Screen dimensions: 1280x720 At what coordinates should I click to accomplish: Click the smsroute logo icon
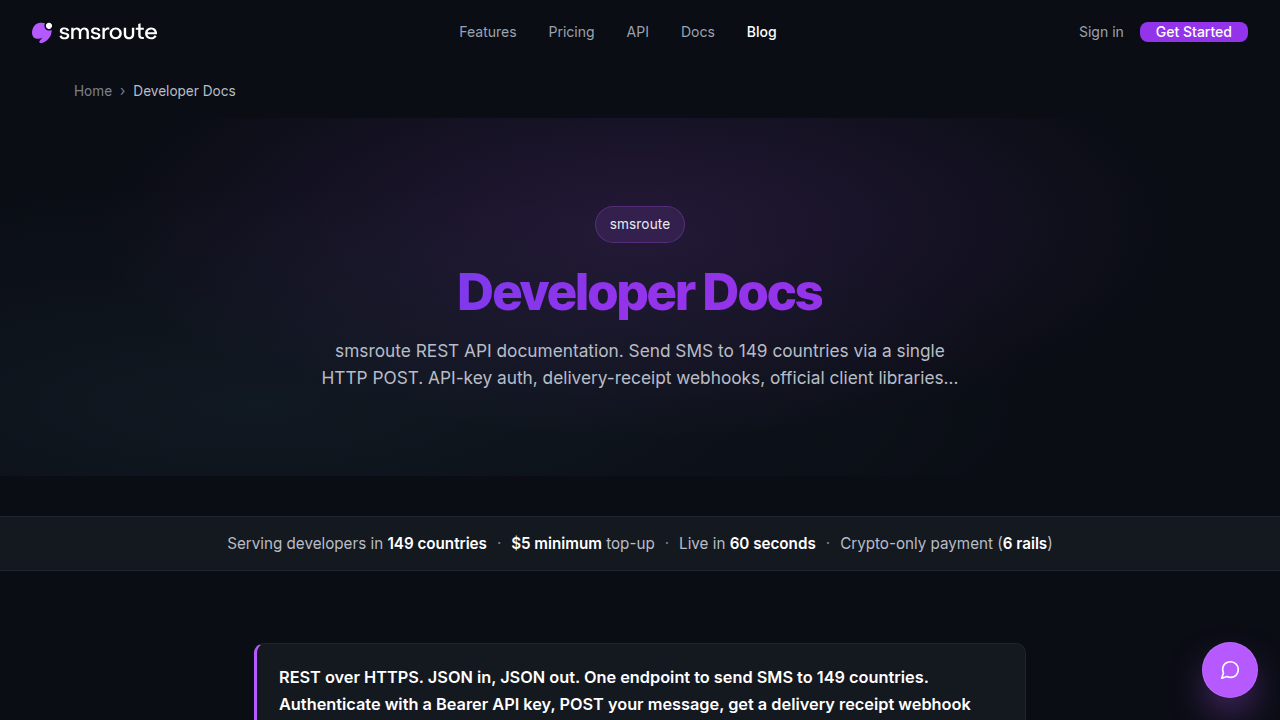point(42,32)
